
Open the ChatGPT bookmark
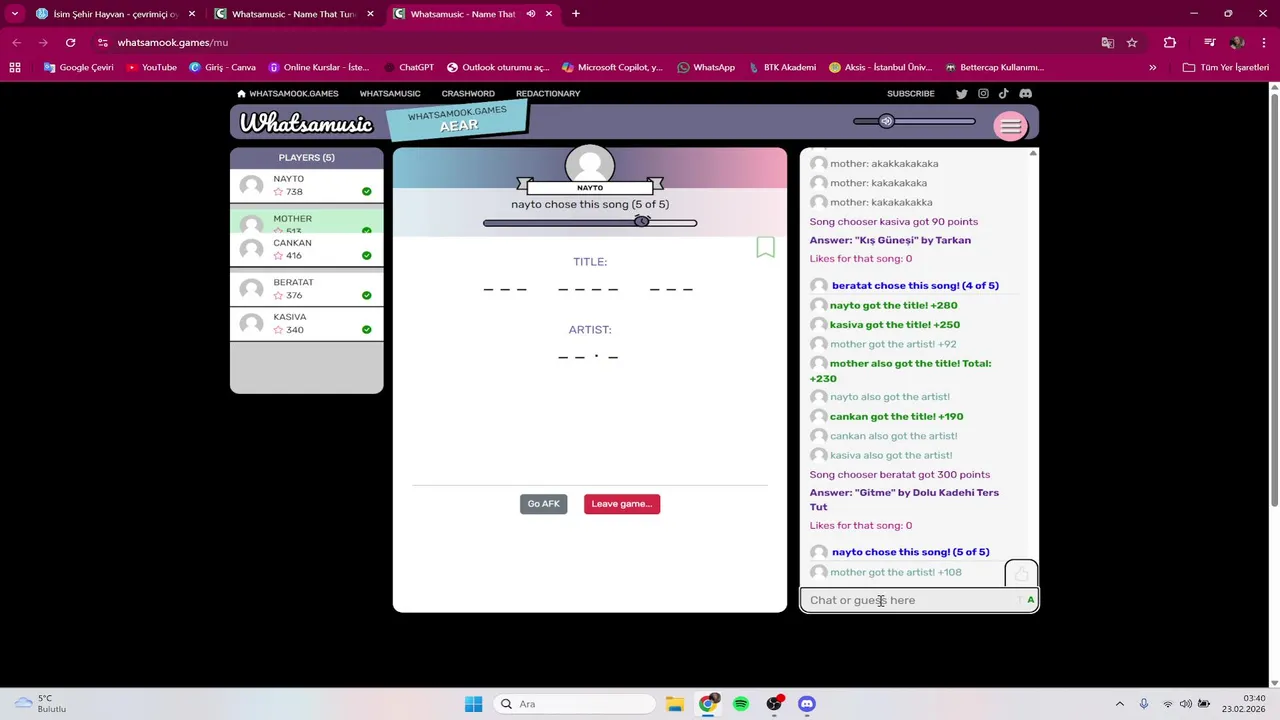(x=409, y=68)
